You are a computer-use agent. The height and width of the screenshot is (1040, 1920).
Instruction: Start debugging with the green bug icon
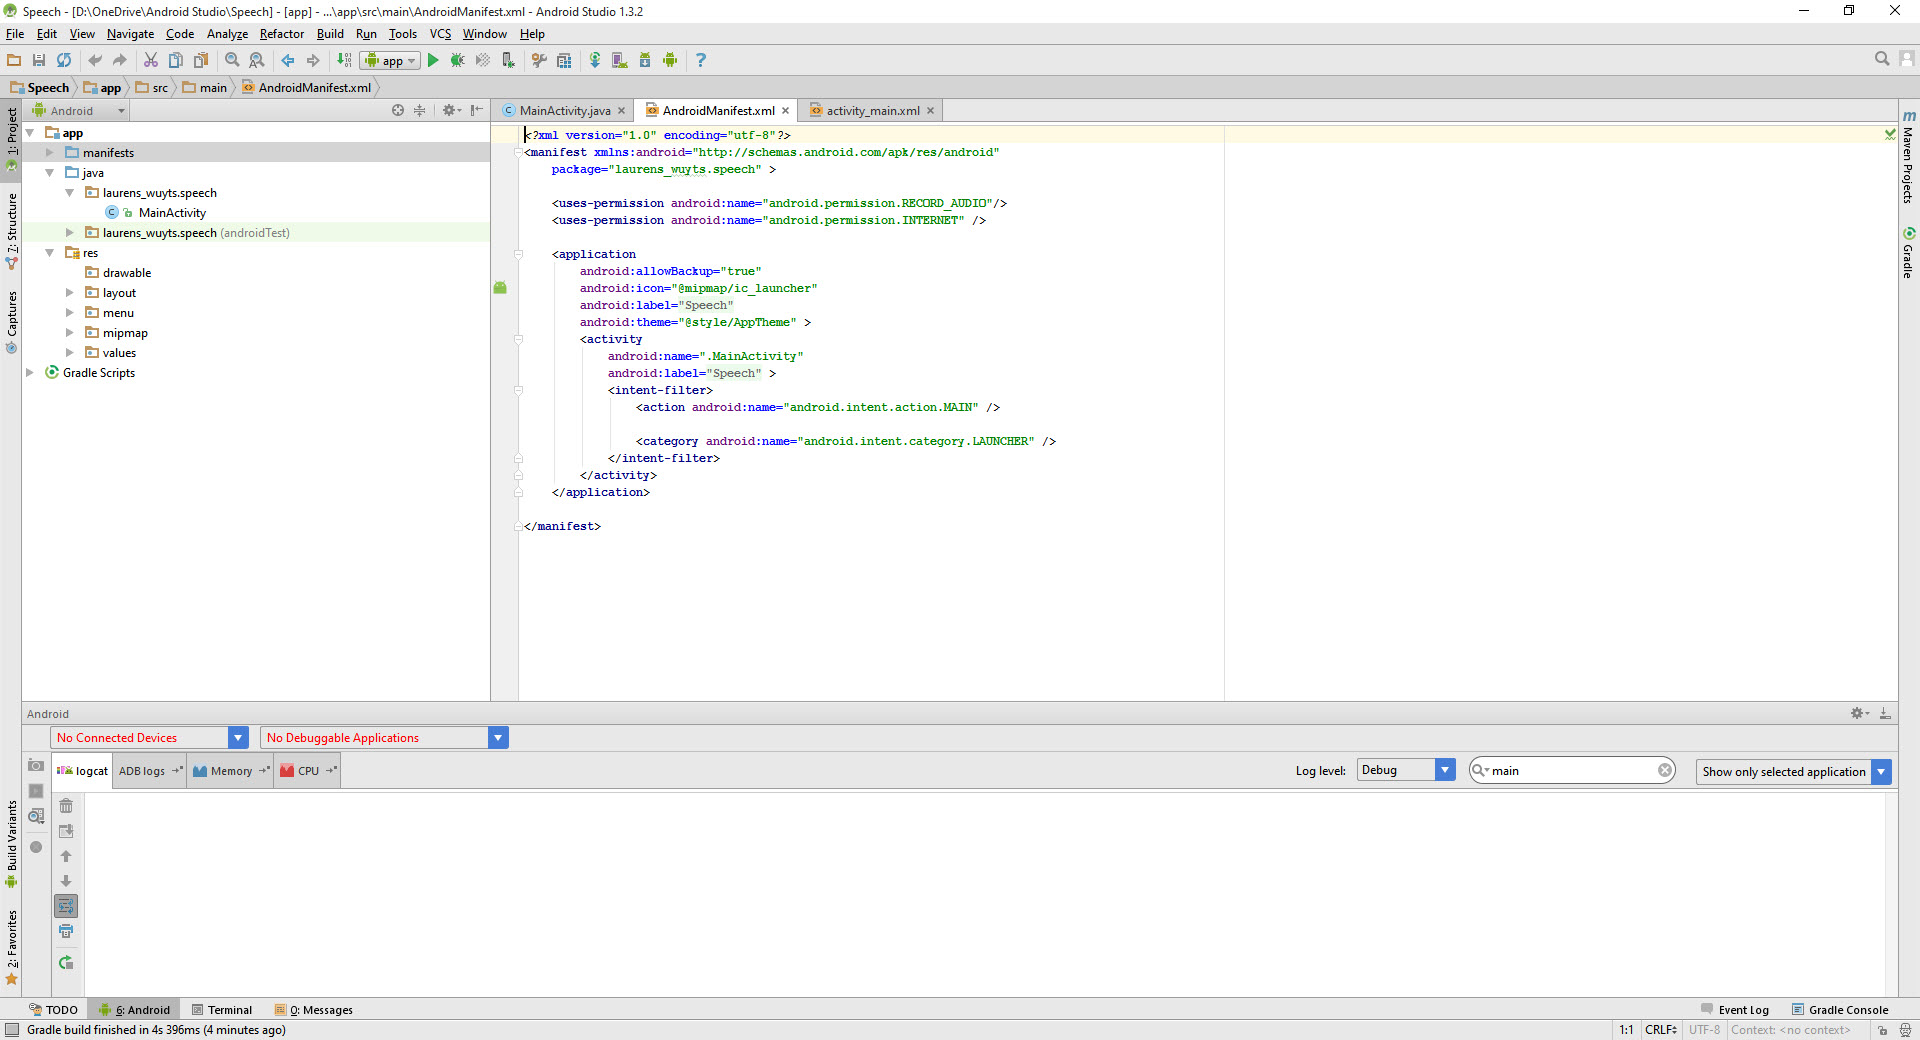[x=458, y=60]
